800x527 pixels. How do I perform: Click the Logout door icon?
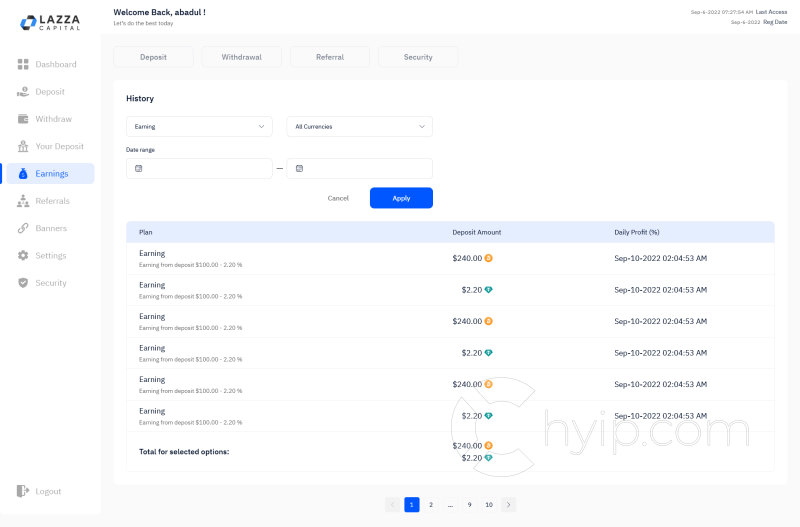(23, 491)
